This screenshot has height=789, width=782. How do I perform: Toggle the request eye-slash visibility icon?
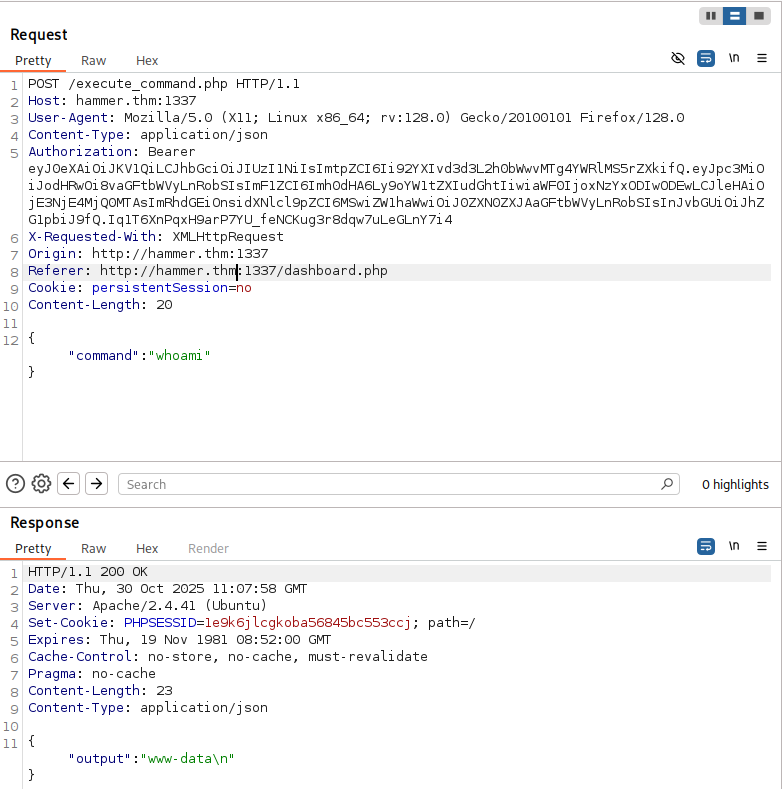[x=678, y=59]
